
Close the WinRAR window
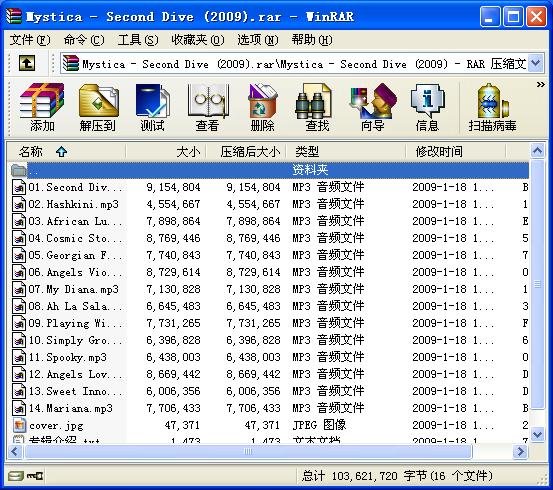[x=536, y=16]
